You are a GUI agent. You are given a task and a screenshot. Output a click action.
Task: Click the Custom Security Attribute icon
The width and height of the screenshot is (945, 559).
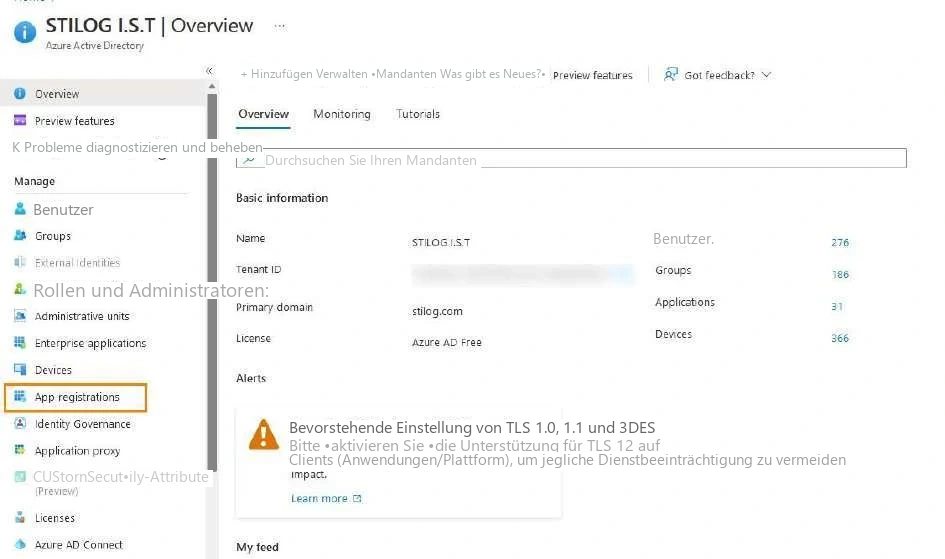point(20,476)
